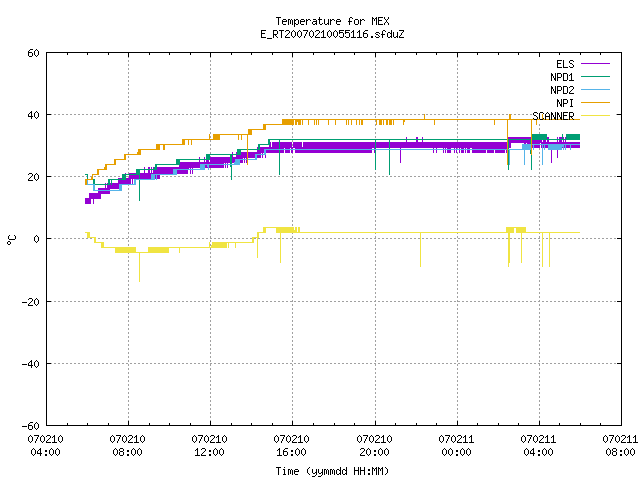The width and height of the screenshot is (640, 480).
Task: Click the blue NPD2 legend line sample
Action: pyautogui.click(x=595, y=90)
